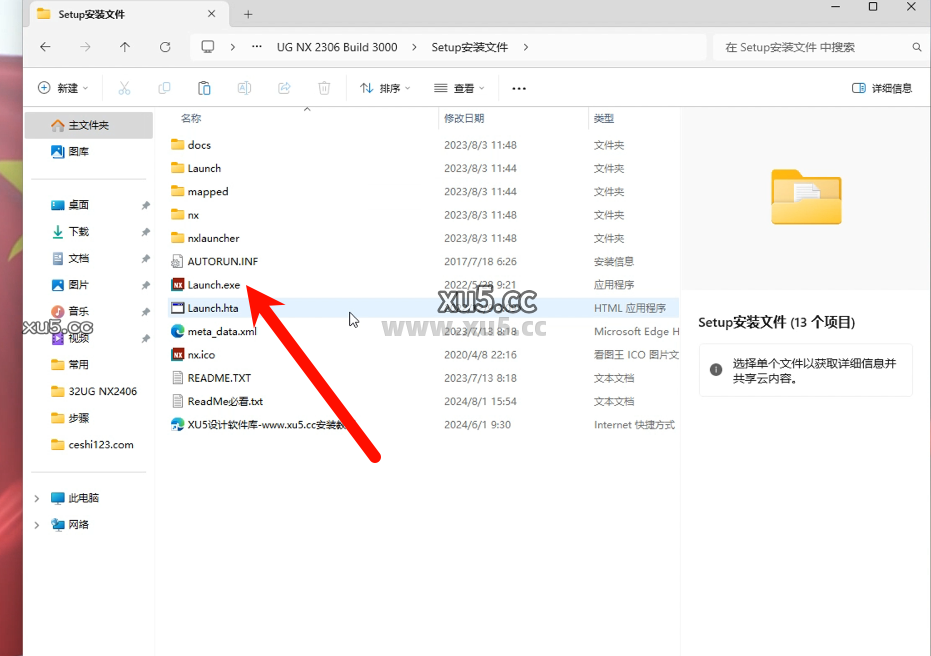This screenshot has width=931, height=656.
Task: Expand the 此电脑 tree node
Action: pyautogui.click(x=37, y=497)
